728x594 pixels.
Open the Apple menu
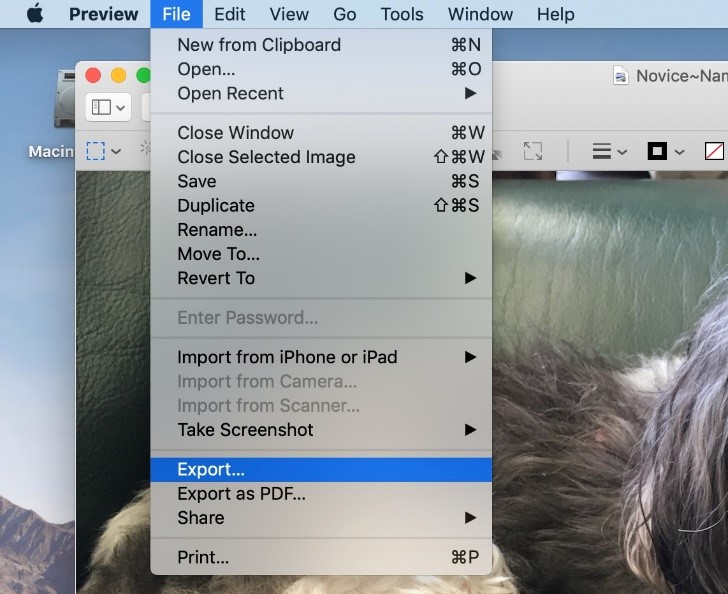[35, 14]
